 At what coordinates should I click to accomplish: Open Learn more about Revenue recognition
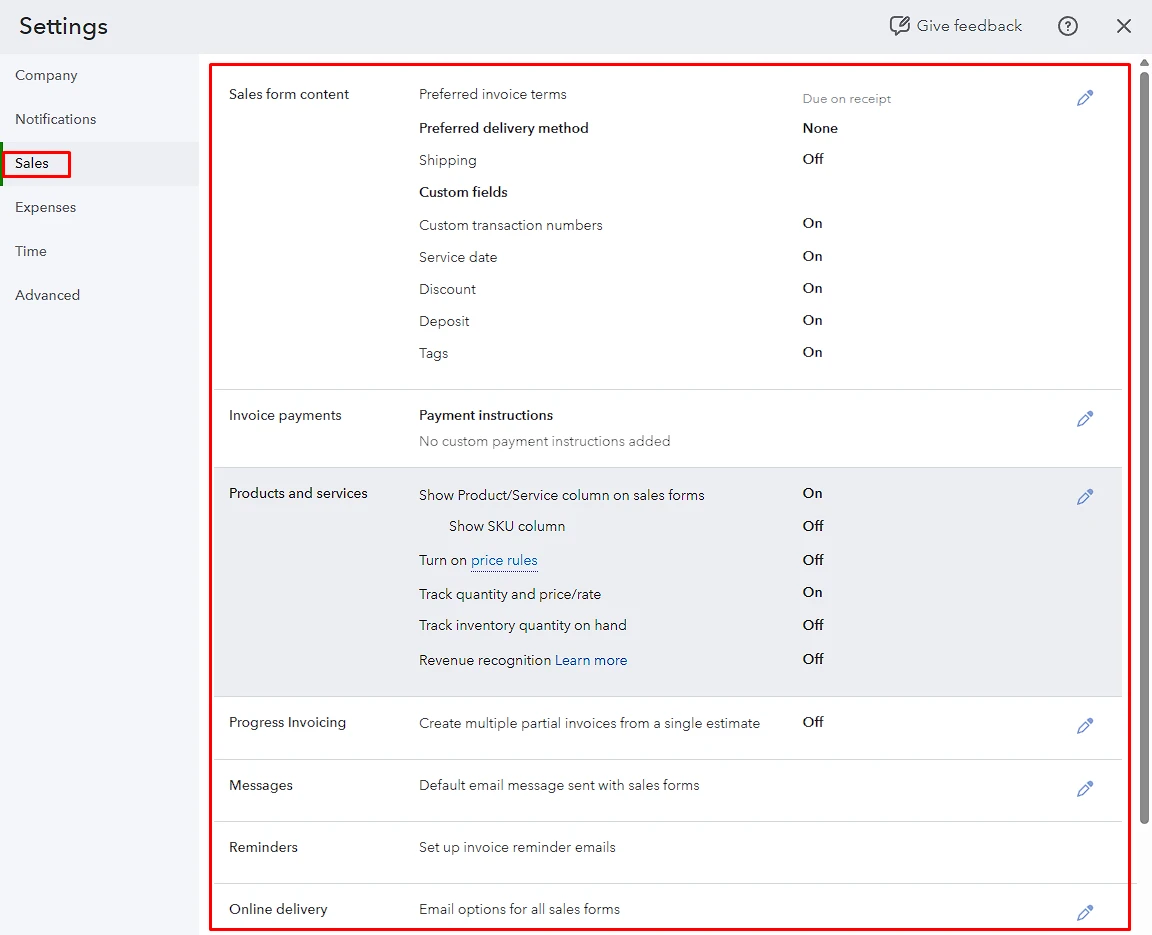pyautogui.click(x=591, y=660)
